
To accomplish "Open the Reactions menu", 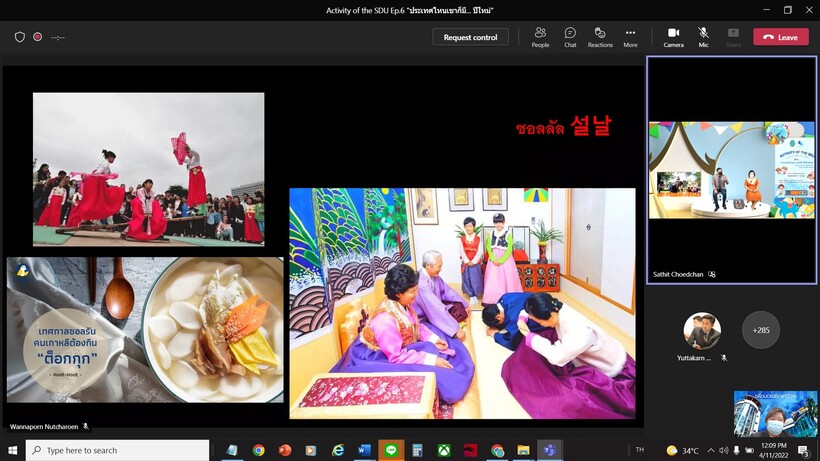I will [x=600, y=37].
